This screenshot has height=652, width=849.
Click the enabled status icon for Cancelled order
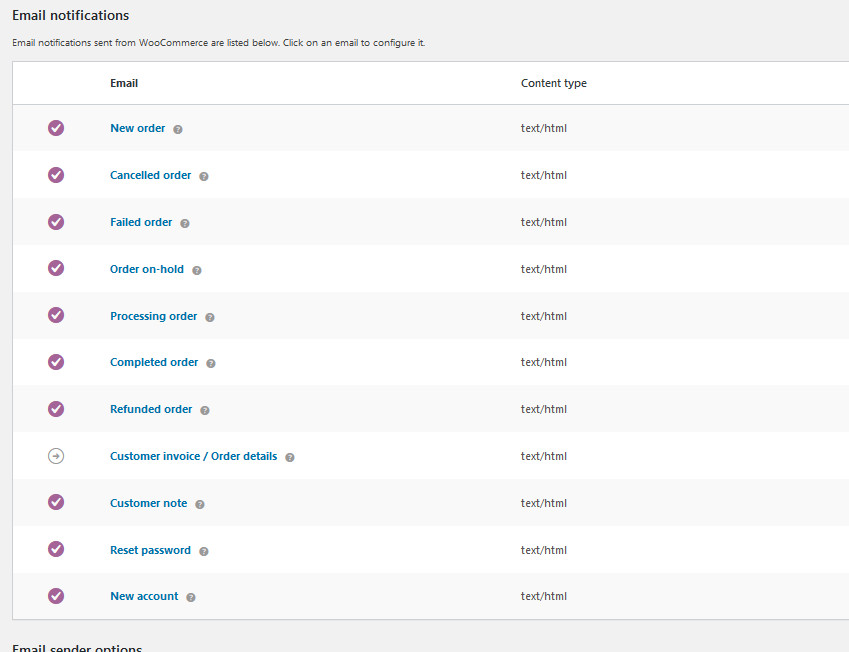point(56,175)
